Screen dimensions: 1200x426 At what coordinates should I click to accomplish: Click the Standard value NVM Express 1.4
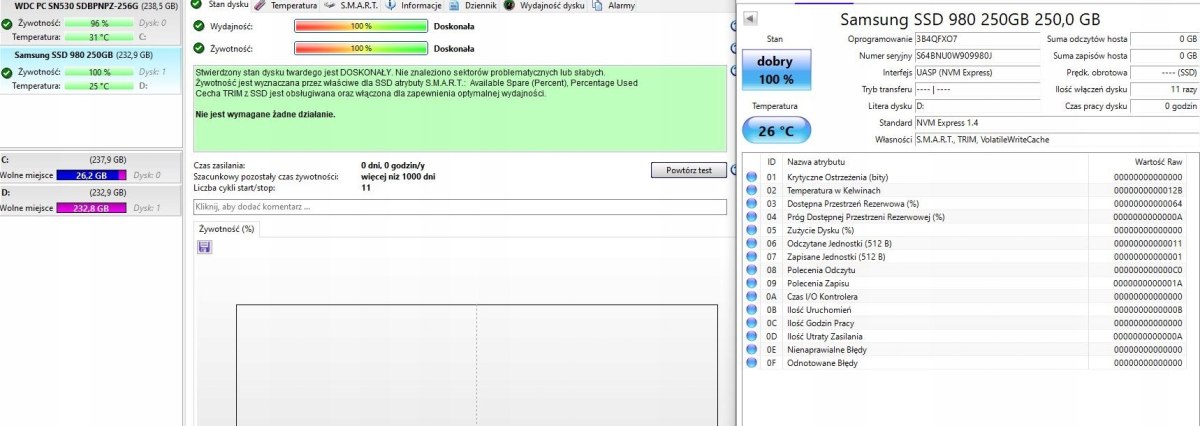(1056, 122)
